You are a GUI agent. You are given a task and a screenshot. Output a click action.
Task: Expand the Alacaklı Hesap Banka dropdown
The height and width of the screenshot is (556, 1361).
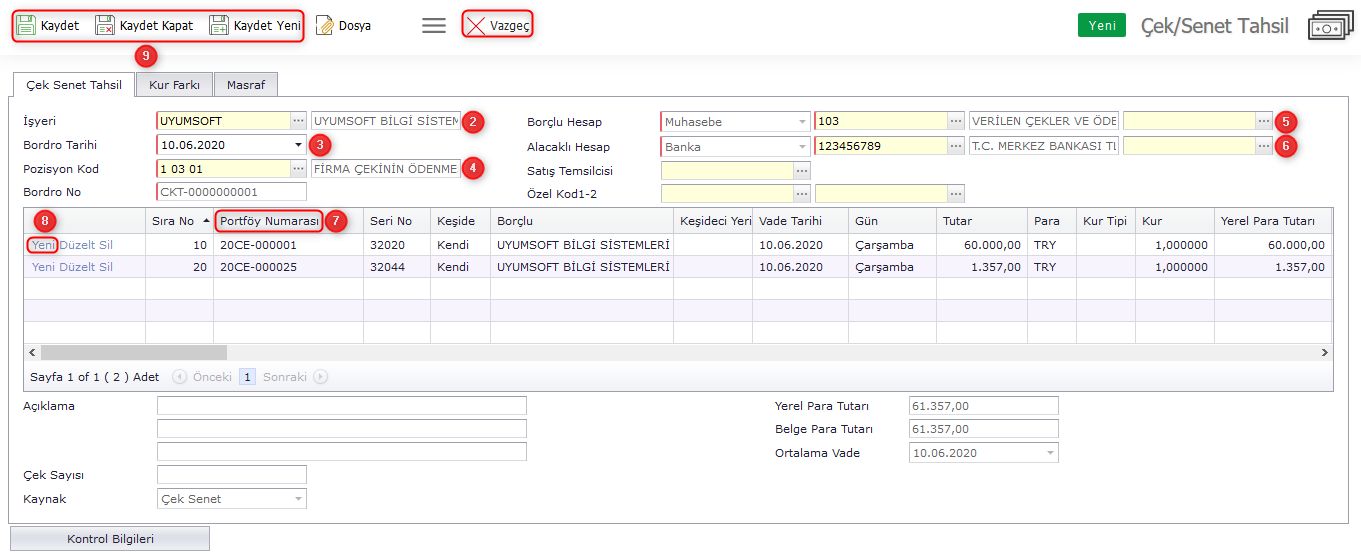click(x=802, y=146)
